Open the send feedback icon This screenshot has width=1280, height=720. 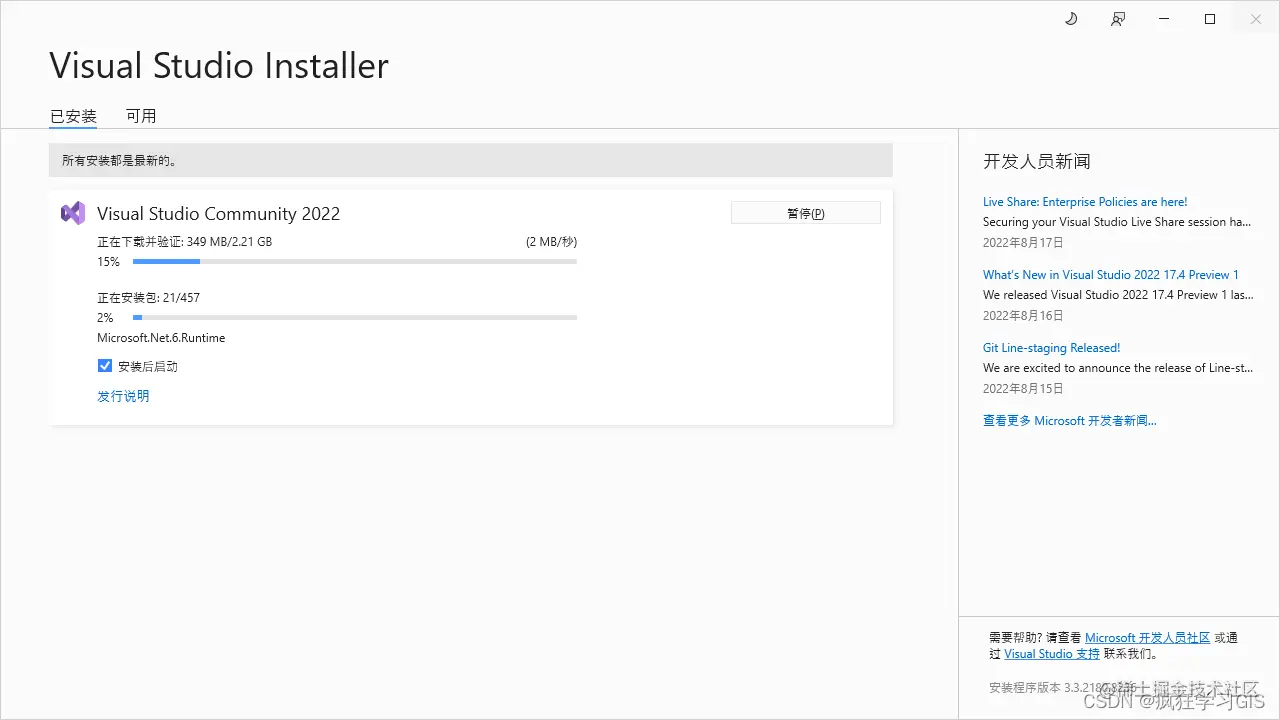(x=1118, y=19)
